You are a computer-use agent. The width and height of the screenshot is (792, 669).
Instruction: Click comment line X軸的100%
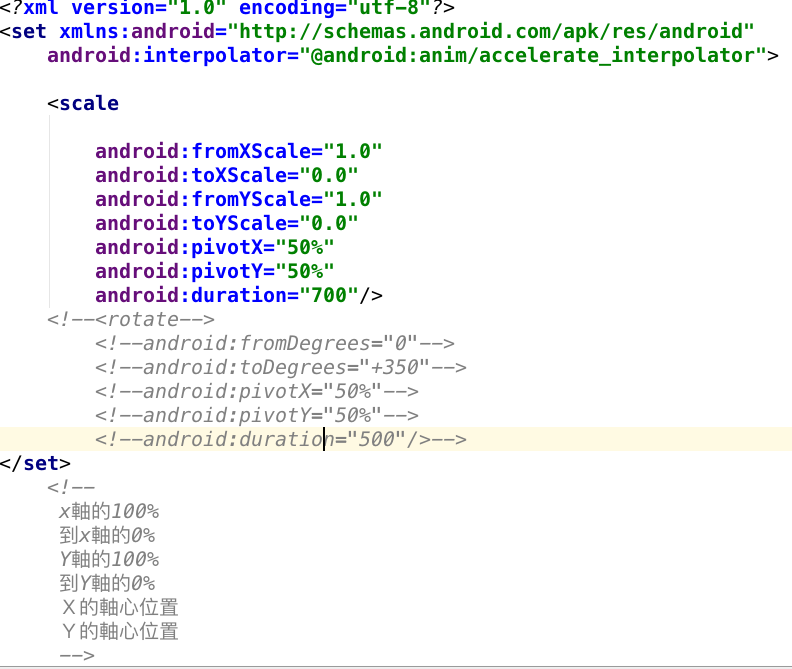click(109, 511)
